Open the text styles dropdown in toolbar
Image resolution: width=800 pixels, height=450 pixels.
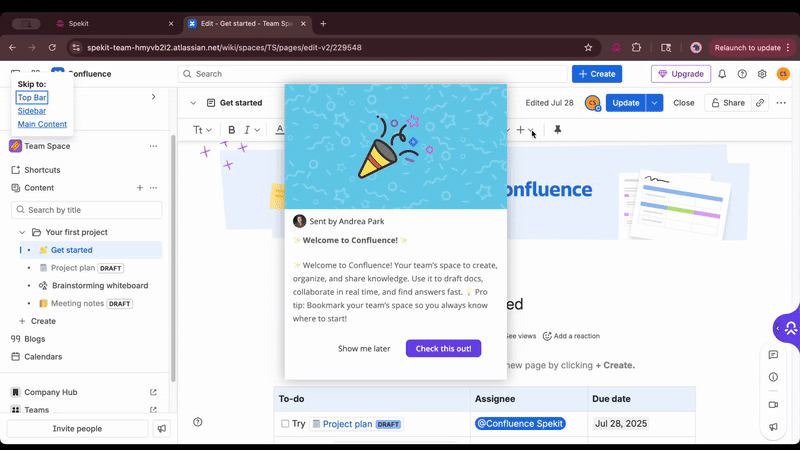coord(202,130)
